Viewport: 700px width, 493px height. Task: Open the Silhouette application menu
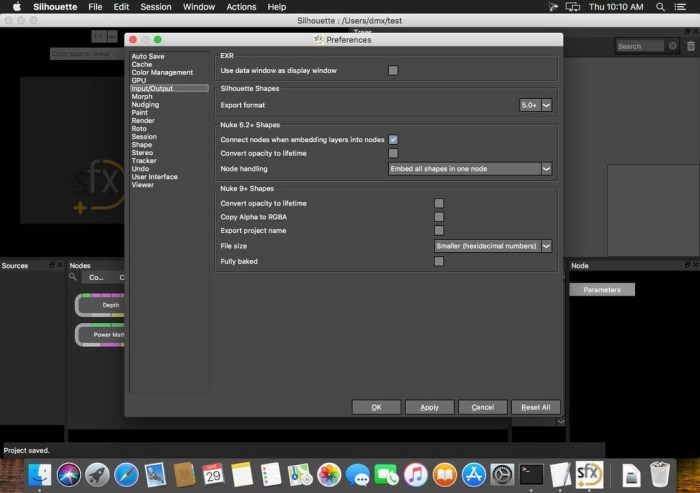(55, 7)
